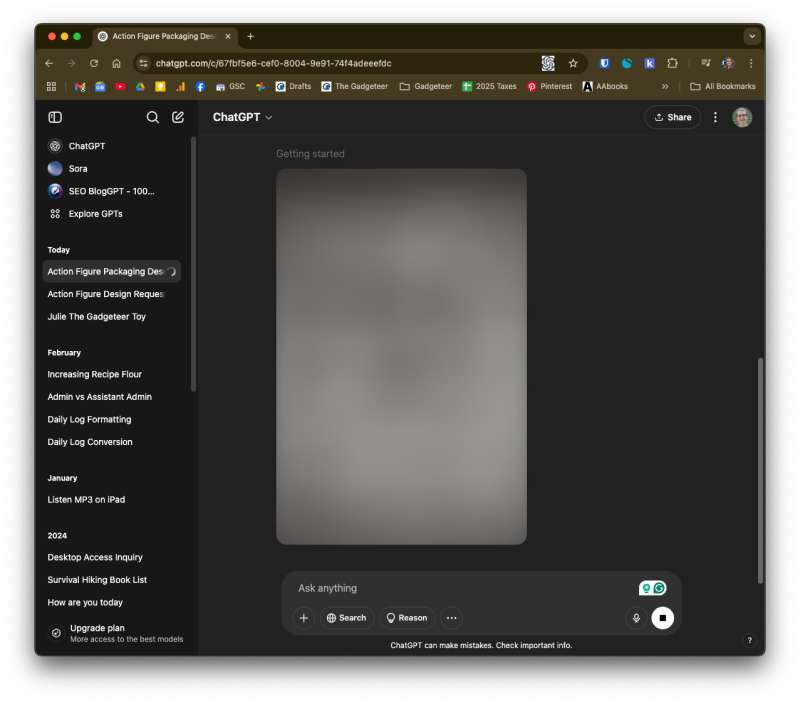This screenshot has height=702, width=800.
Task: Open the How are you today chat
Action: [x=85, y=602]
